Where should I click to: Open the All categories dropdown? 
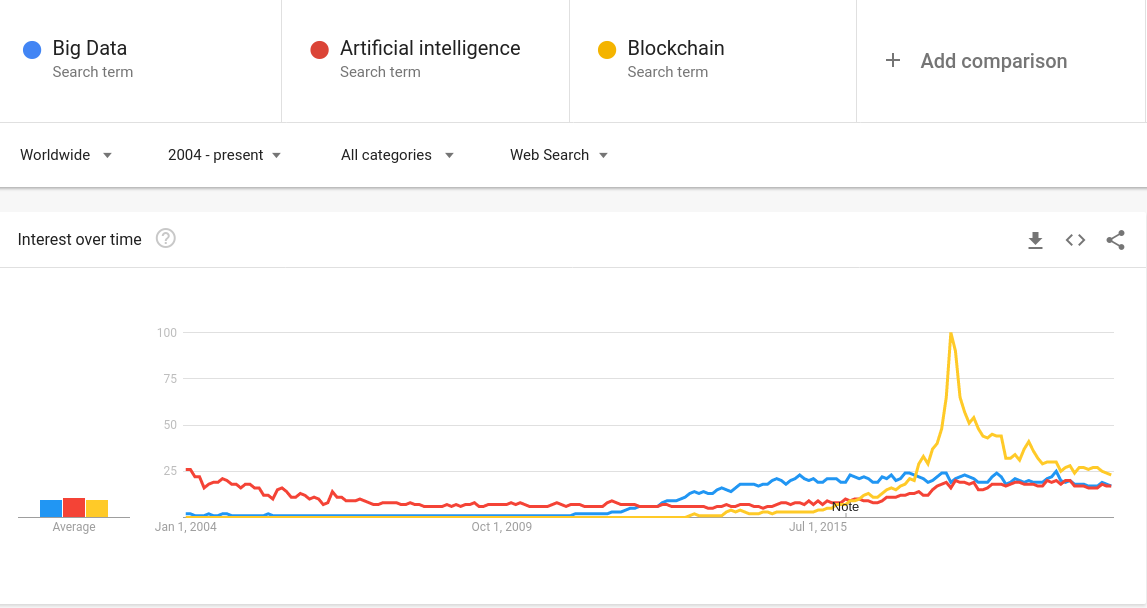[397, 155]
